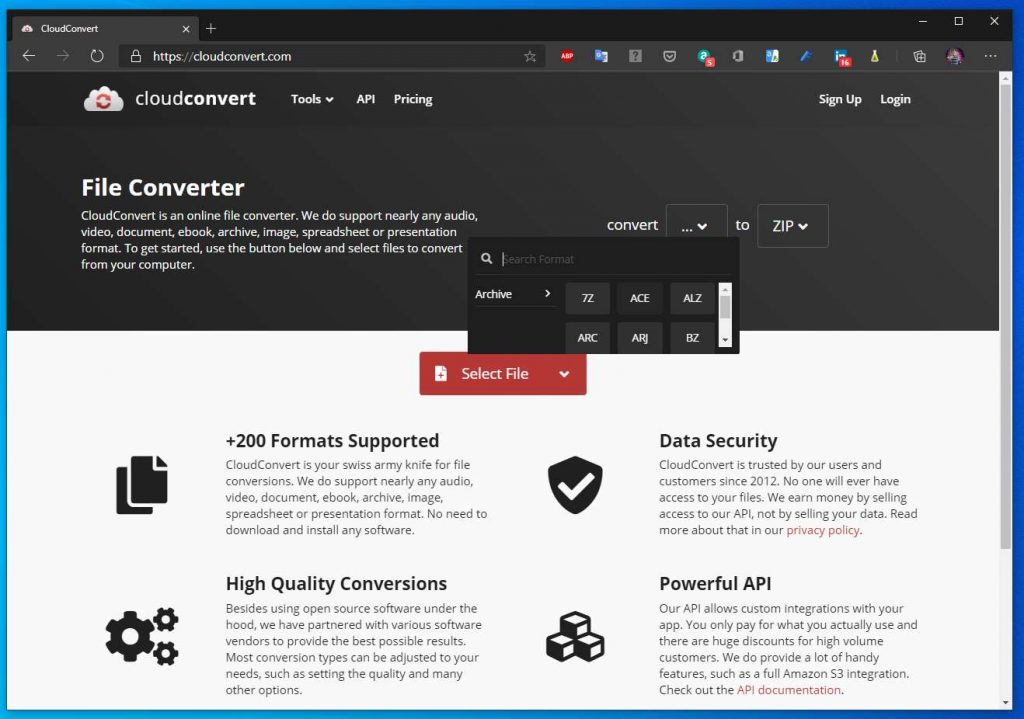Open the Select File dropdown arrow
Viewport: 1024px width, 719px height.
[x=564, y=374]
